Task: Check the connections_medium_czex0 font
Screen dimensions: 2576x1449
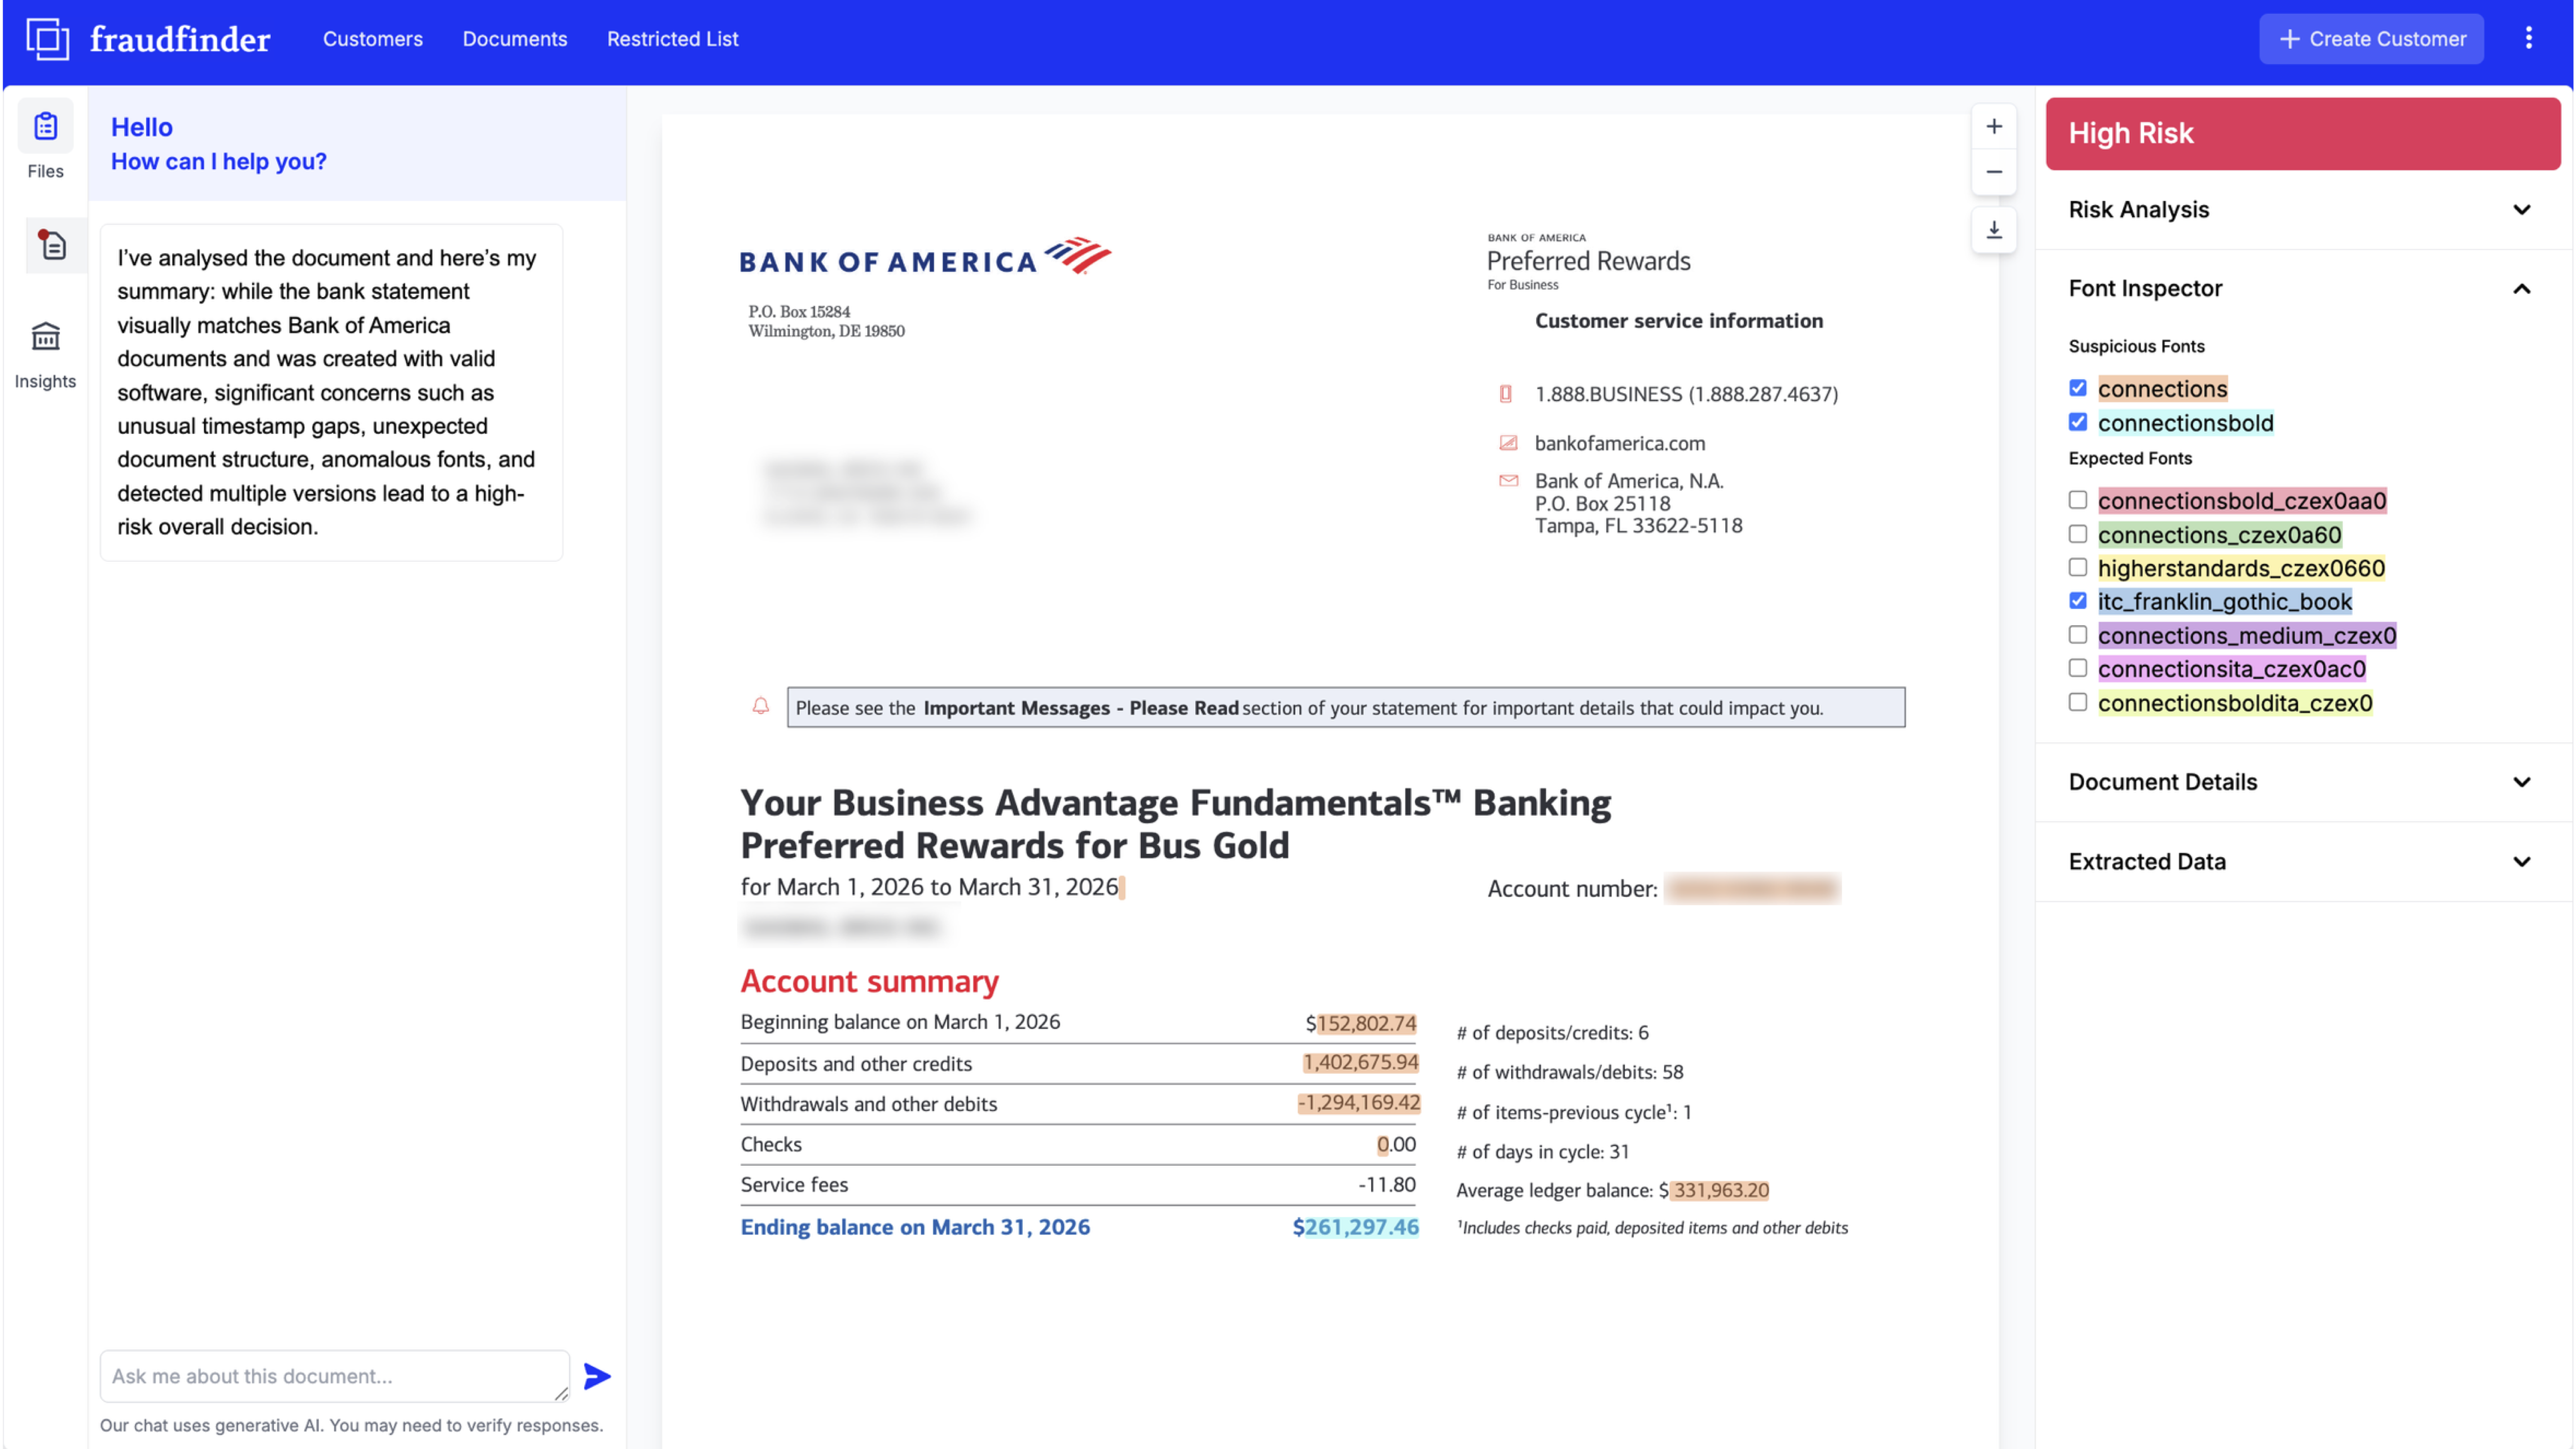Action: click(2078, 635)
